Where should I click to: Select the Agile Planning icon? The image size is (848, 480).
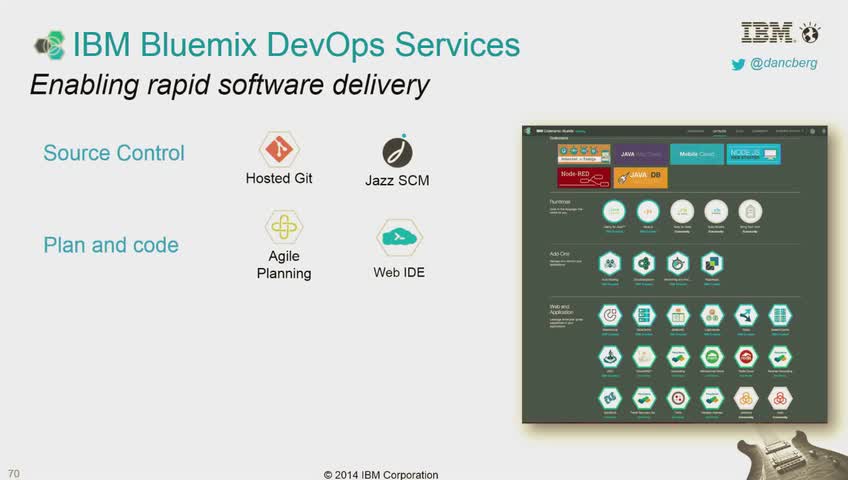tap(284, 226)
